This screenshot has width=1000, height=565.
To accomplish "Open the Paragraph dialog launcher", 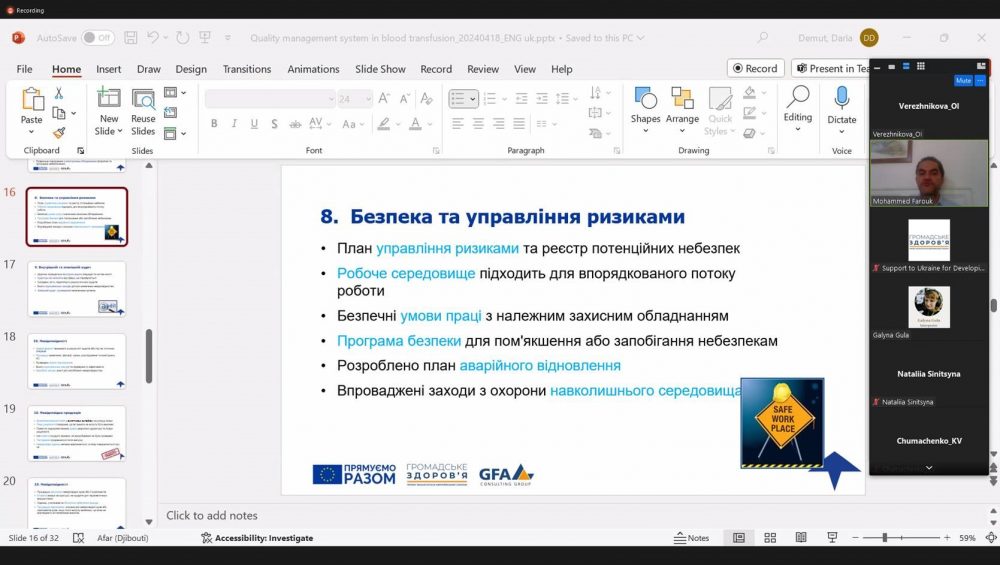I will pyautogui.click(x=617, y=150).
